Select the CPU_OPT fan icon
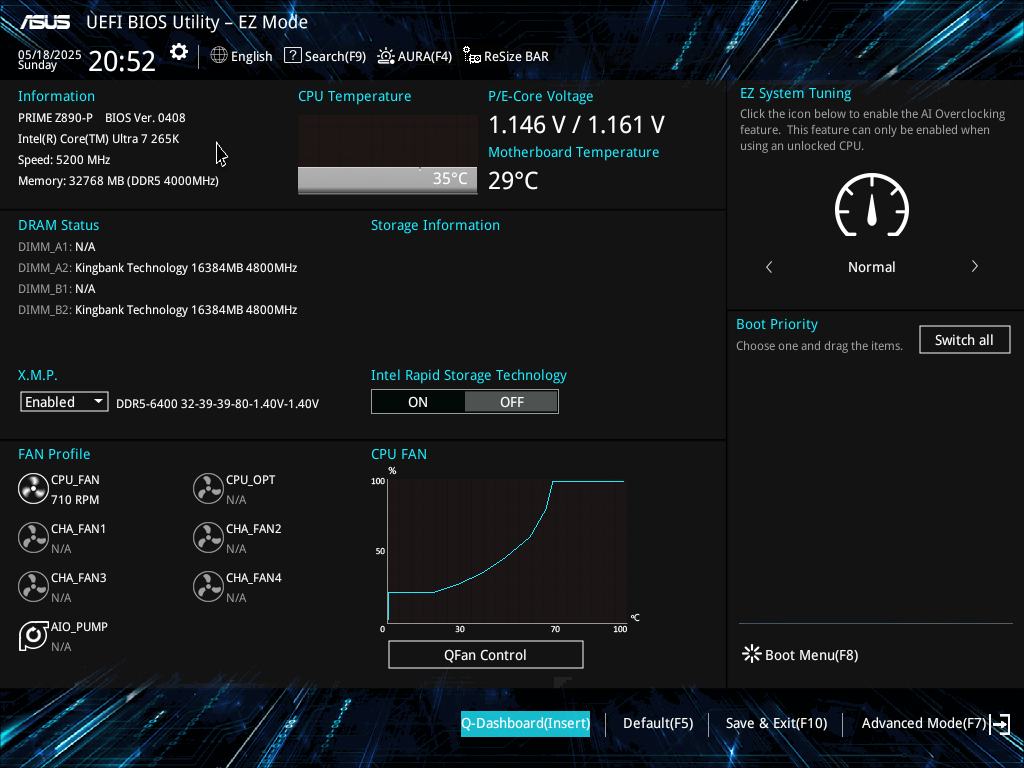Screen dimensions: 1024x768 [208, 488]
